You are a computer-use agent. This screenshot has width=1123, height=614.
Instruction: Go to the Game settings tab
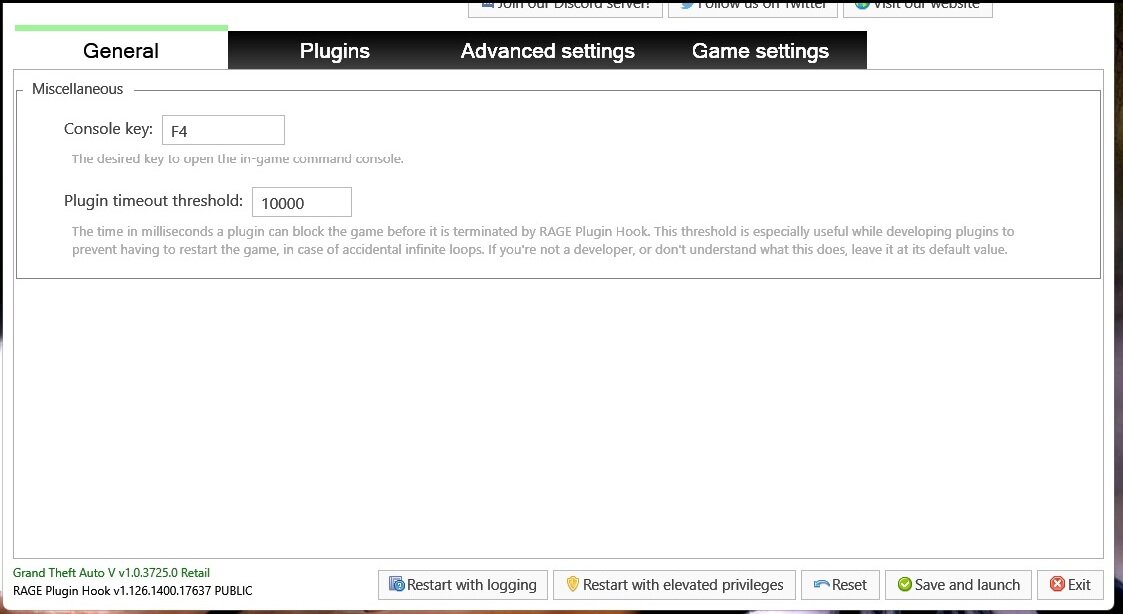click(x=760, y=50)
